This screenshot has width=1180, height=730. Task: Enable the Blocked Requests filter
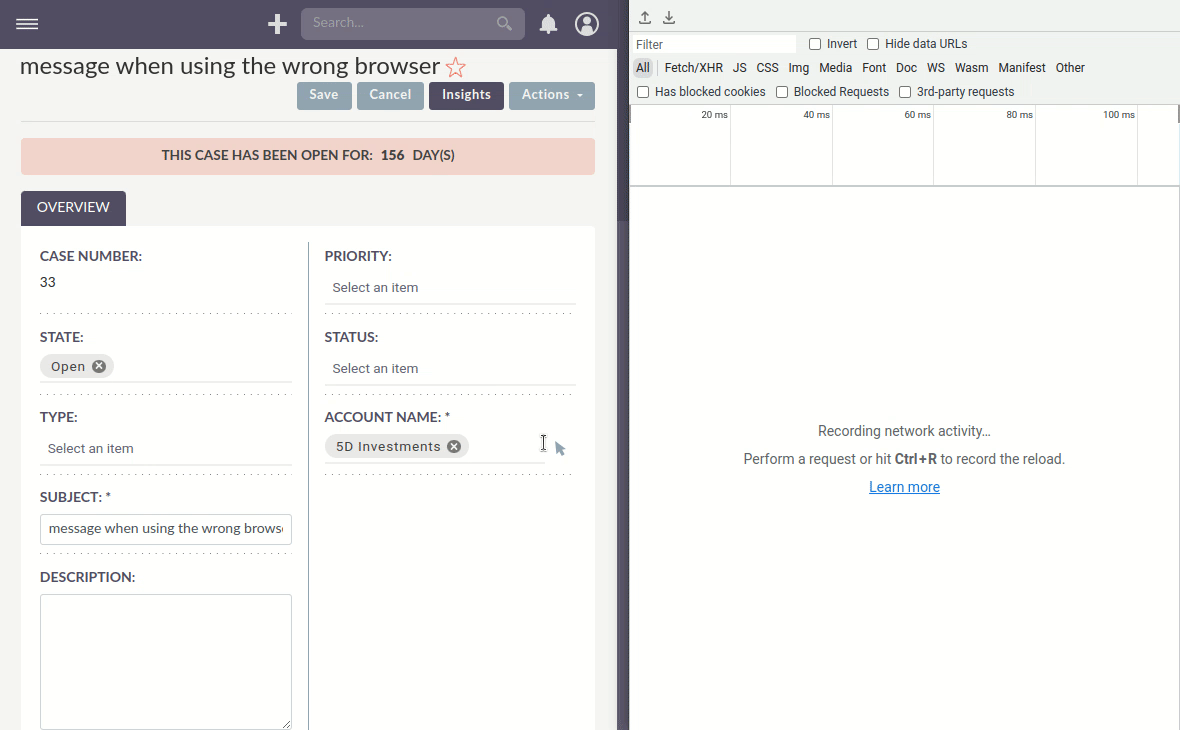(x=781, y=91)
